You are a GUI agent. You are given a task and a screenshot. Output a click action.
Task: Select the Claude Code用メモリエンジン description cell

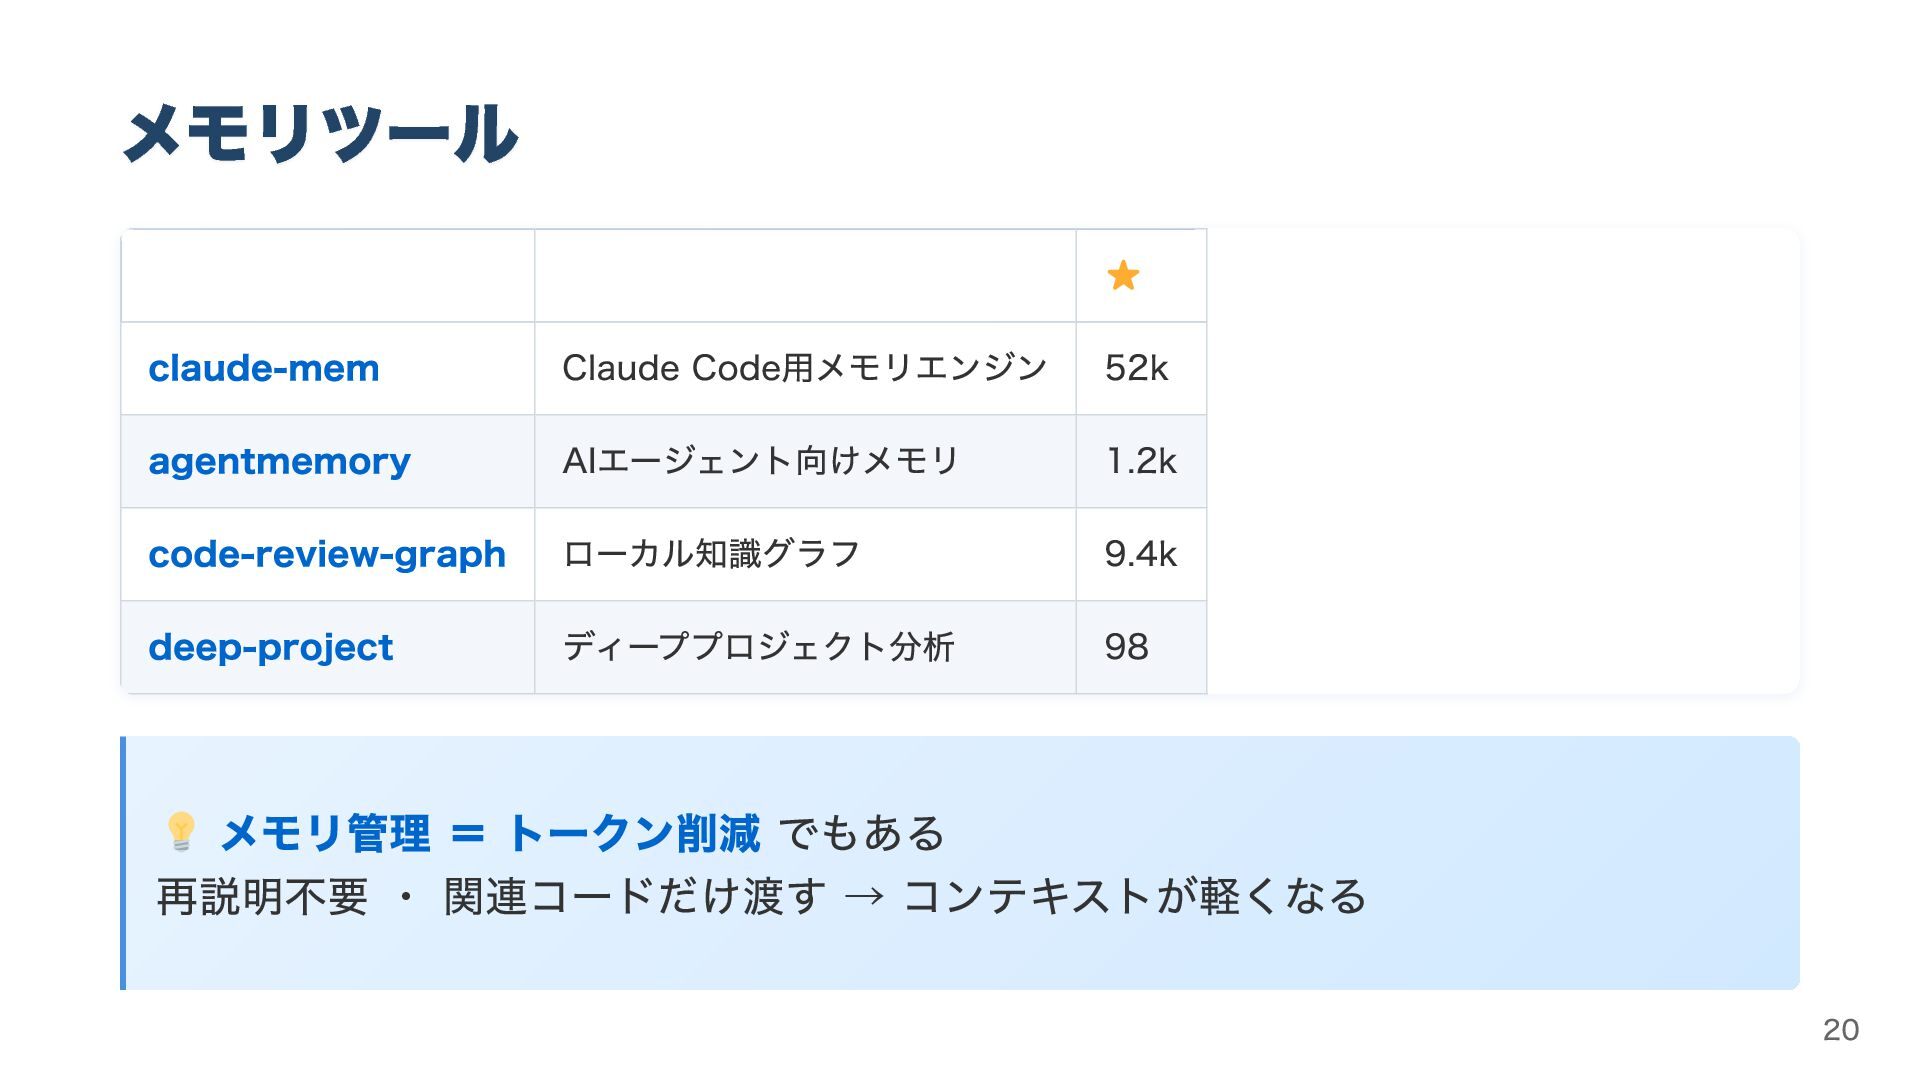[x=804, y=368]
